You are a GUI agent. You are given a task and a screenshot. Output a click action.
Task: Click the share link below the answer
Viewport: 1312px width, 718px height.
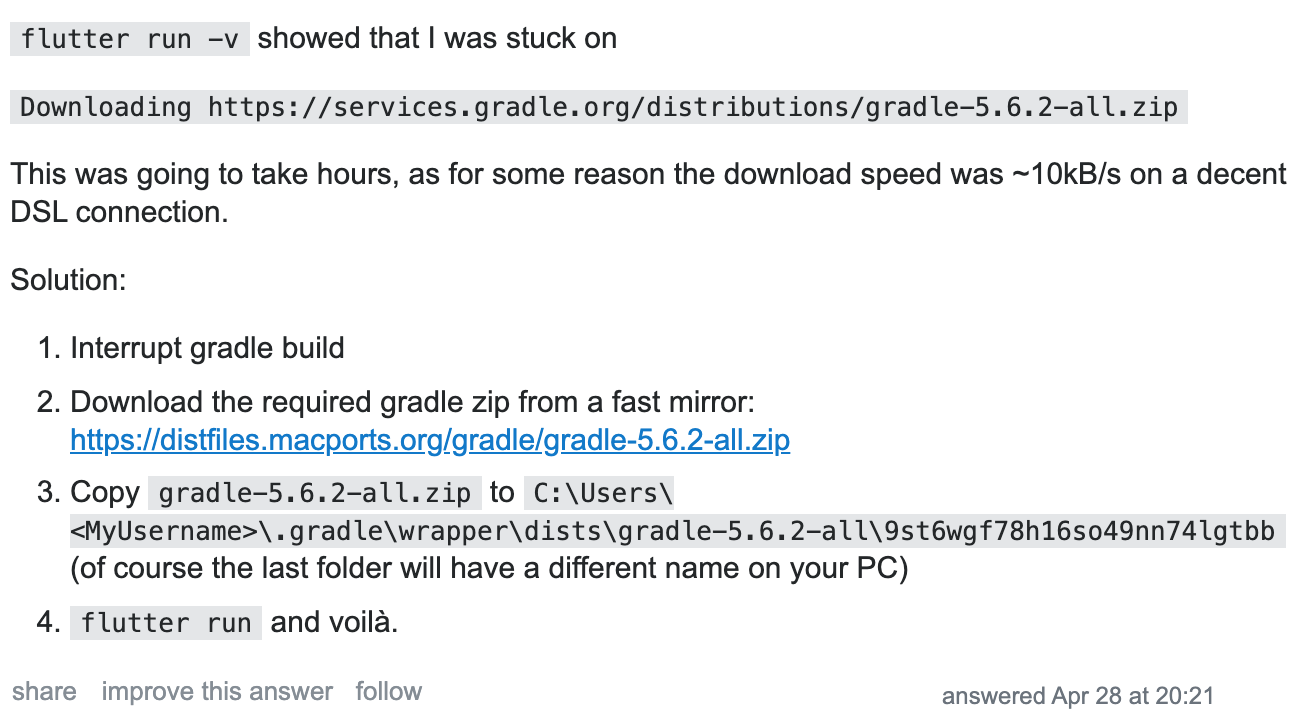pos(44,691)
